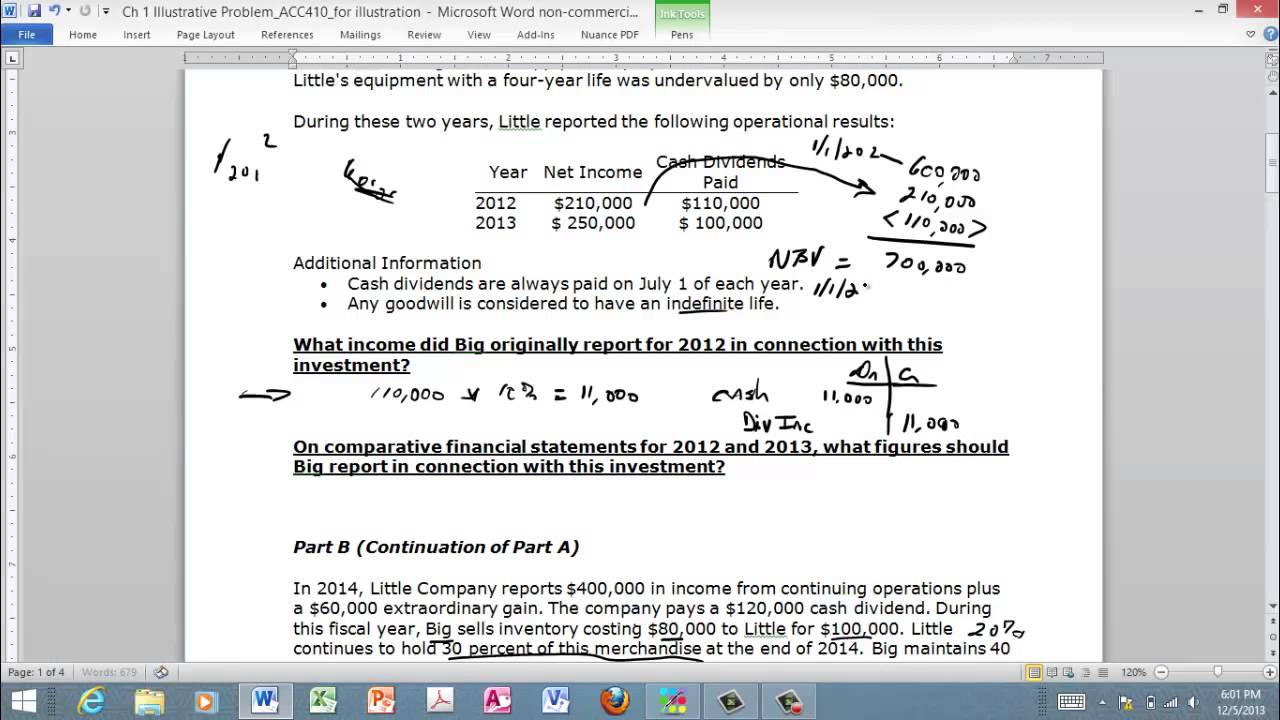Open Access from the taskbar
Image resolution: width=1280 pixels, height=720 pixels.
[x=497, y=701]
